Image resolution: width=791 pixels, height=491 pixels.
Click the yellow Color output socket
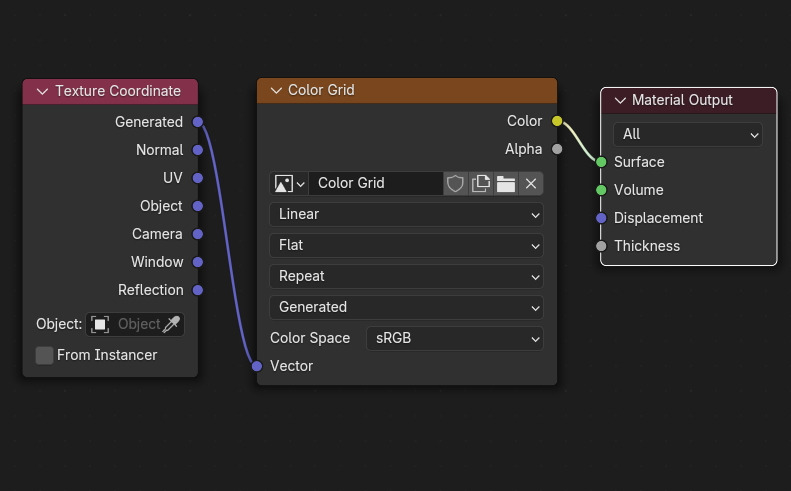point(557,121)
